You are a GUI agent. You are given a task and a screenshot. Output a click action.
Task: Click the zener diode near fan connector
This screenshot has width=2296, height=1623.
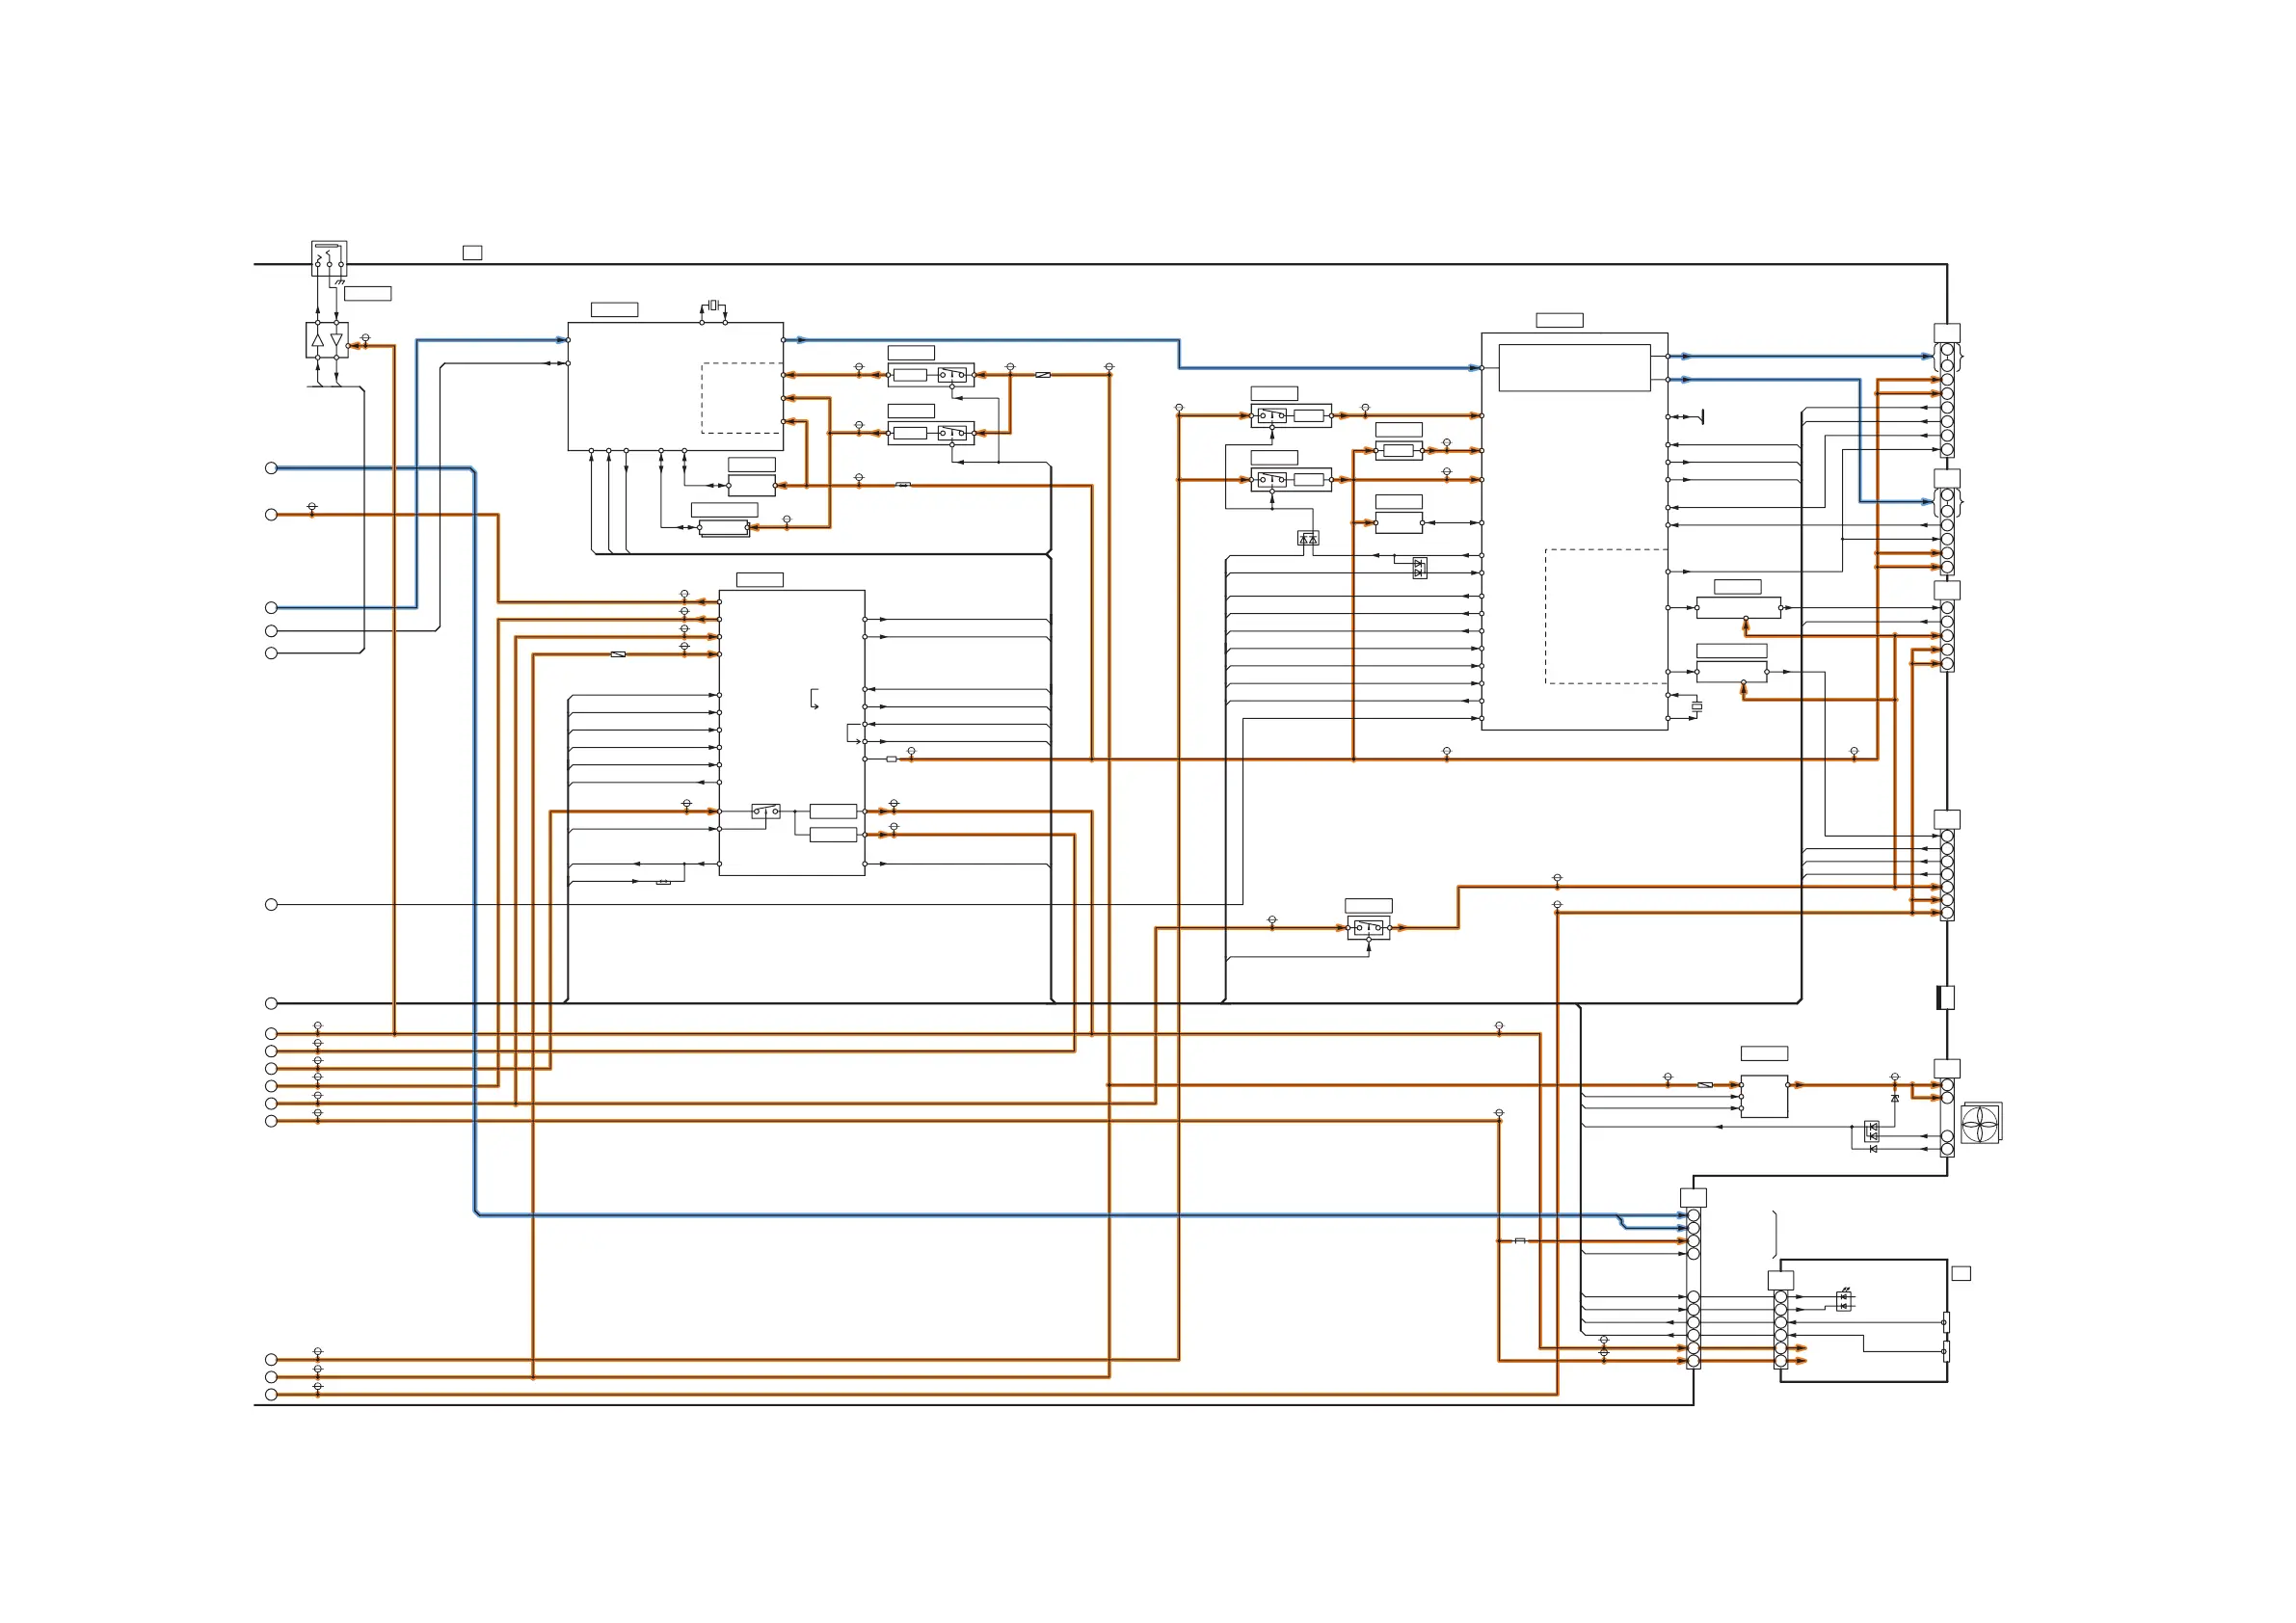point(1895,1098)
